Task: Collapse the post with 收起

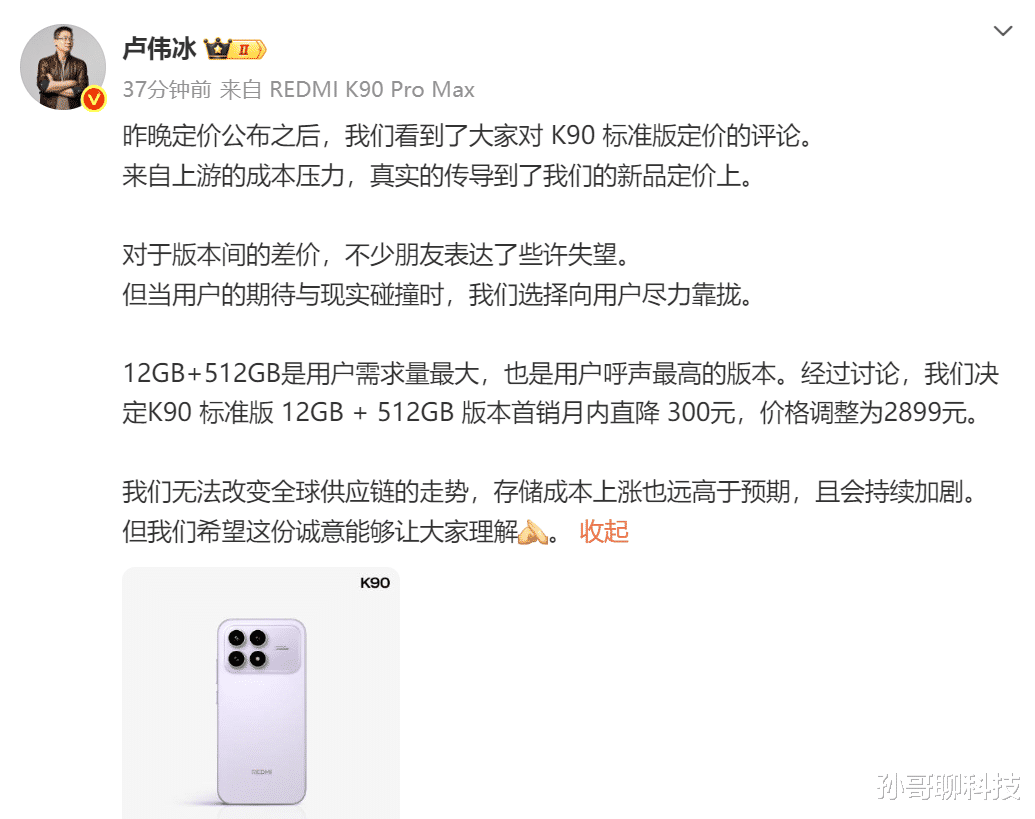Action: 604,532
